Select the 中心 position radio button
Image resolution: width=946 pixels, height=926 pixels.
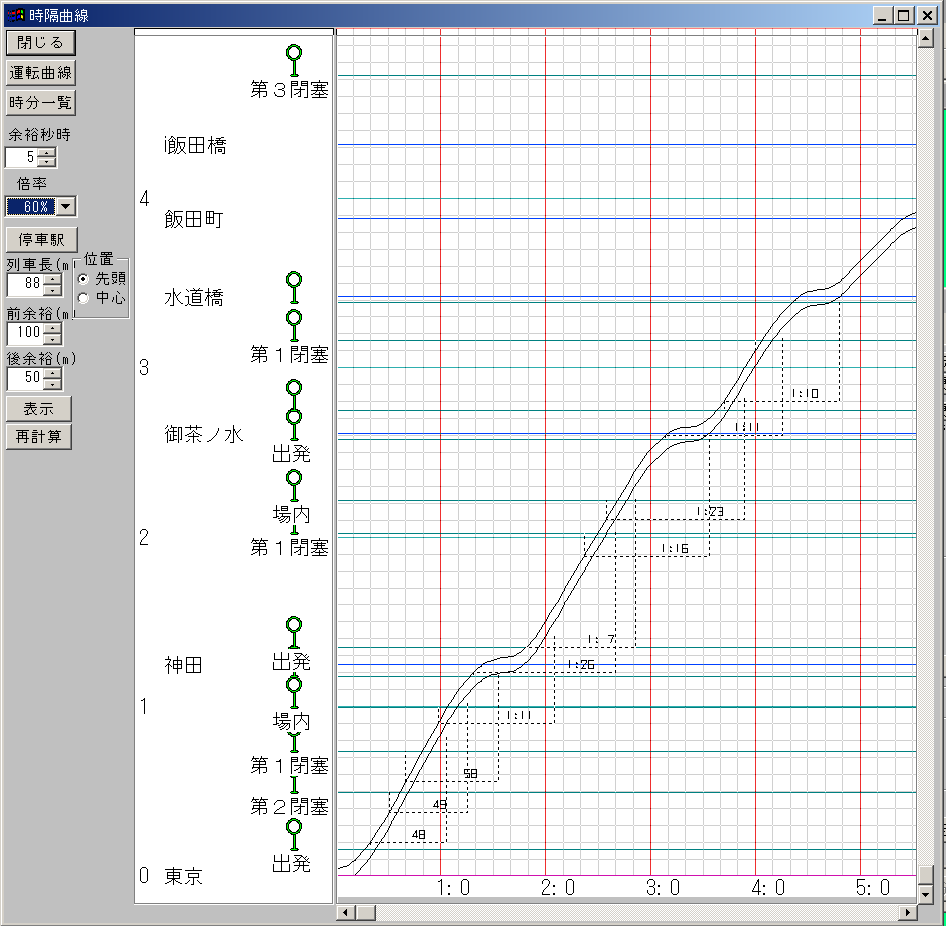click(x=84, y=298)
